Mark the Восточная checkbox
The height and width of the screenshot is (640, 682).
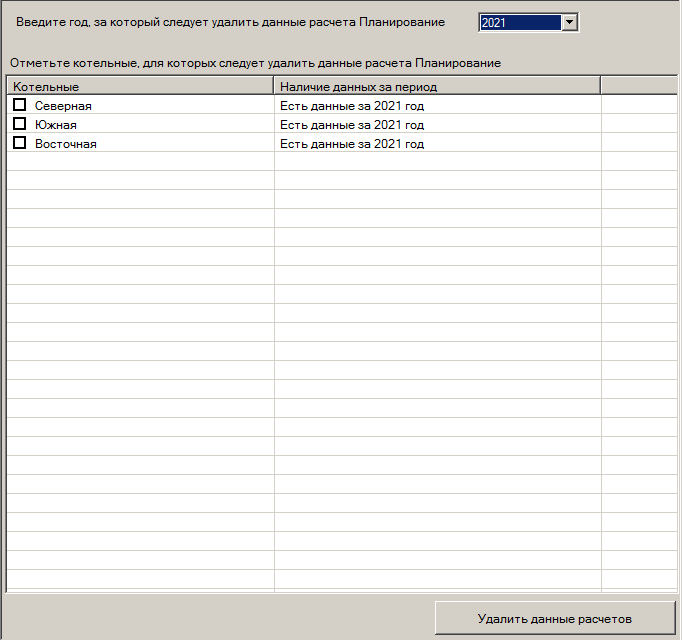(19, 143)
